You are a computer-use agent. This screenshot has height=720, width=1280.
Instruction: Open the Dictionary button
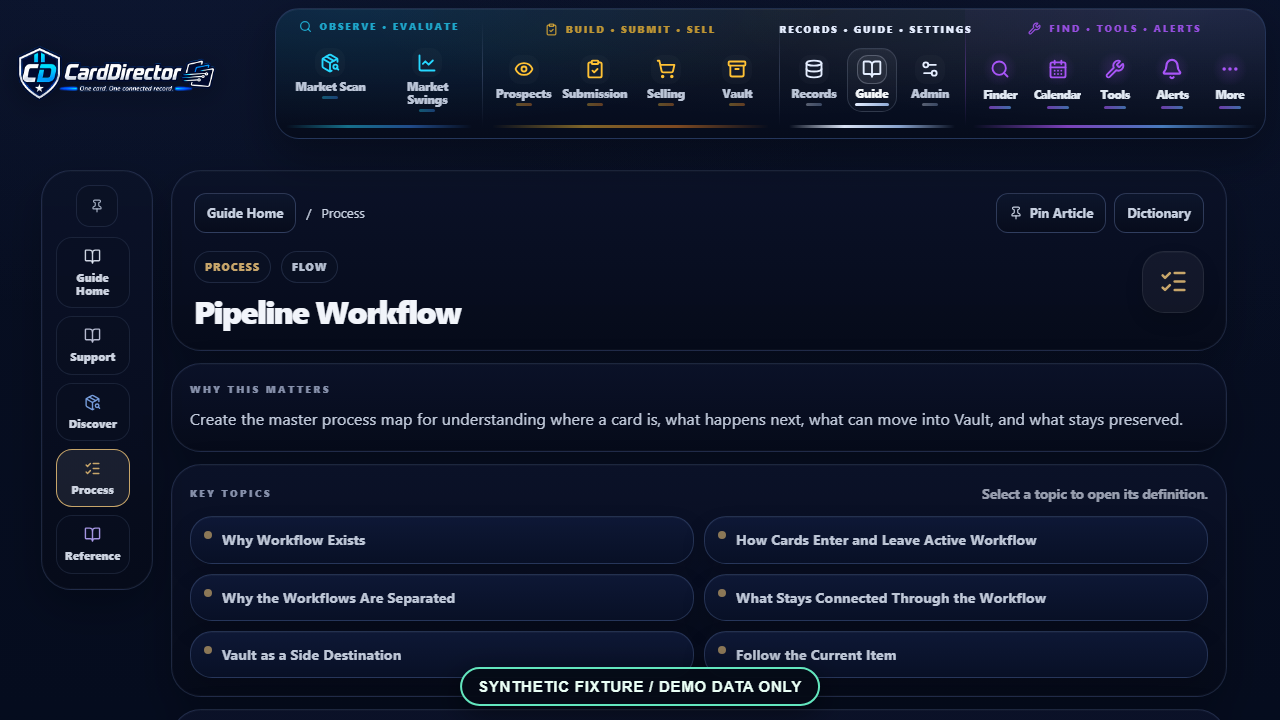(1159, 213)
